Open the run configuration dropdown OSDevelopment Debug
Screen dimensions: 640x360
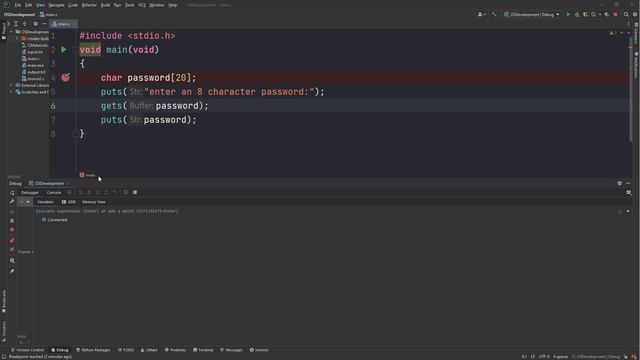531,15
